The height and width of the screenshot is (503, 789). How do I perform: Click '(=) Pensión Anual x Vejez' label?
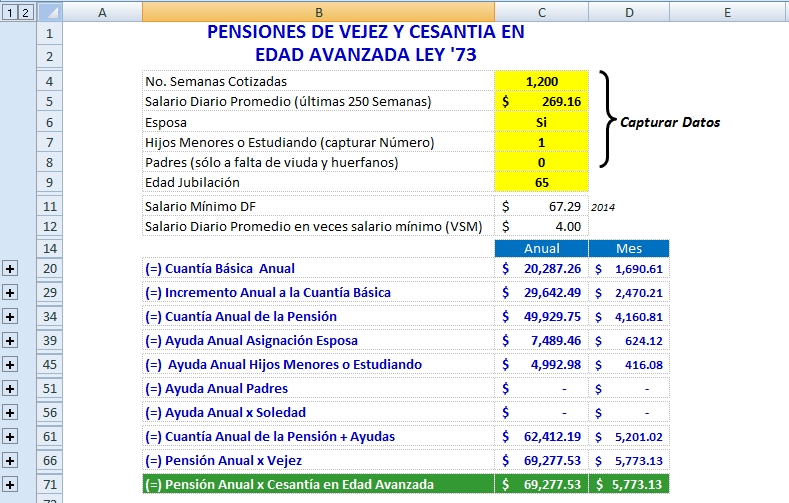223,461
